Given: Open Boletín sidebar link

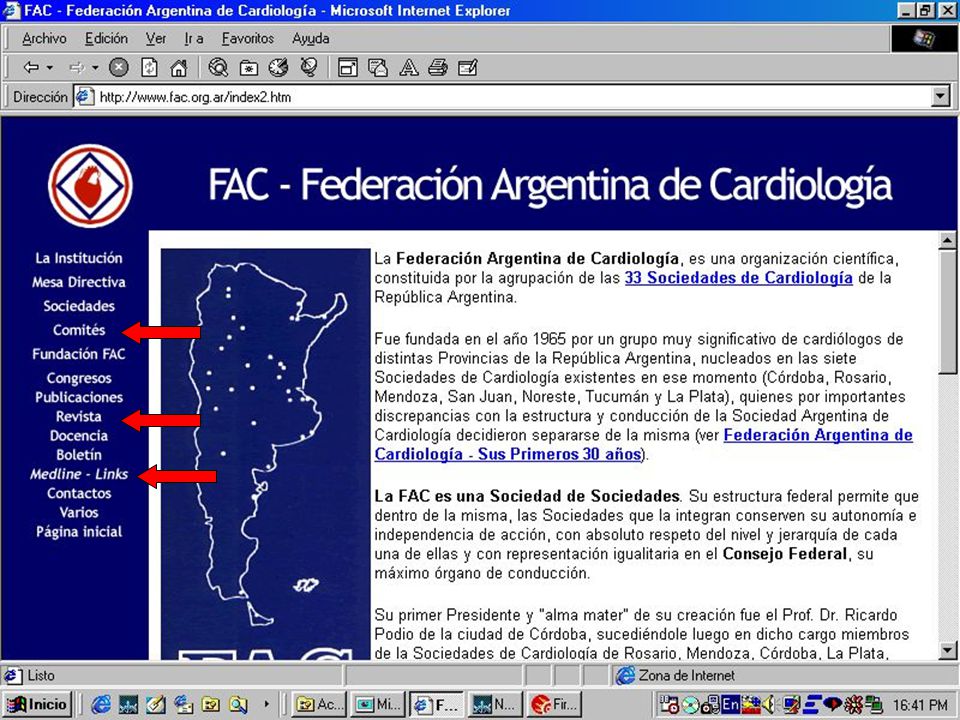Looking at the screenshot, I should tap(78, 455).
